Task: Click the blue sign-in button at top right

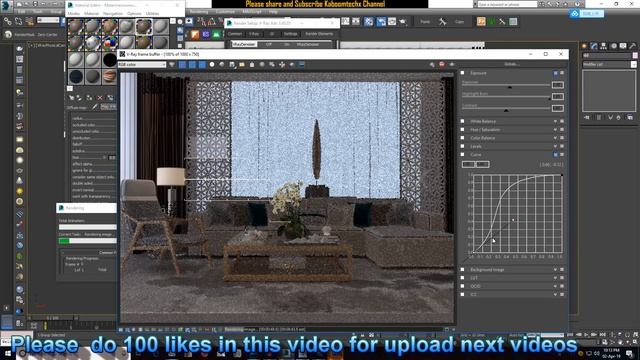Action: 587,13
